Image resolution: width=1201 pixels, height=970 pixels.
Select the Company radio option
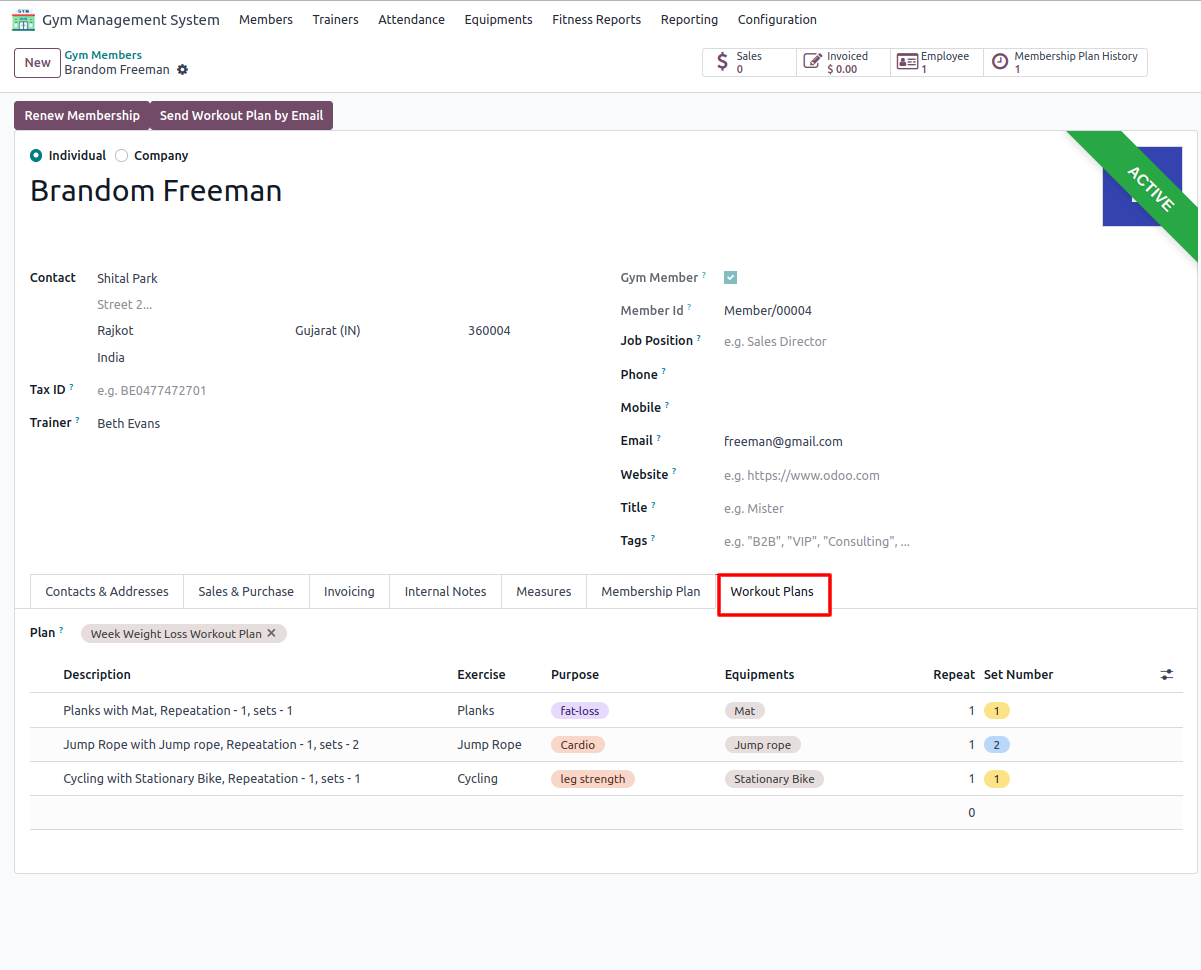pos(122,155)
